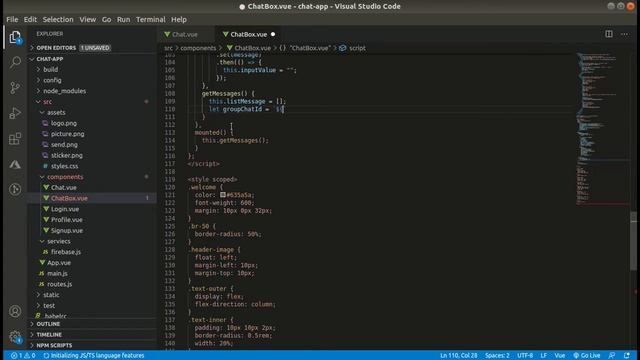This screenshot has height=360, width=640.
Task: Open logo.png in the explorer
Action: click(92, 123)
